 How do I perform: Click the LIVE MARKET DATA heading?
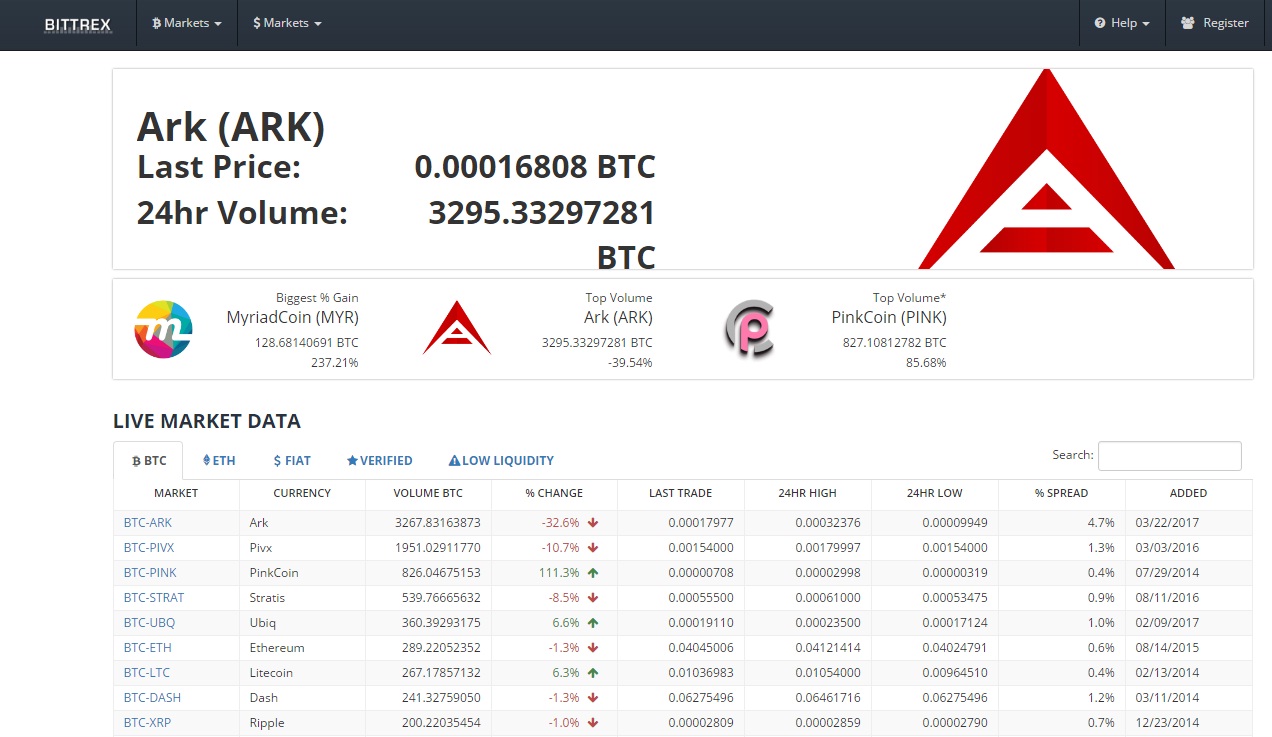click(207, 421)
